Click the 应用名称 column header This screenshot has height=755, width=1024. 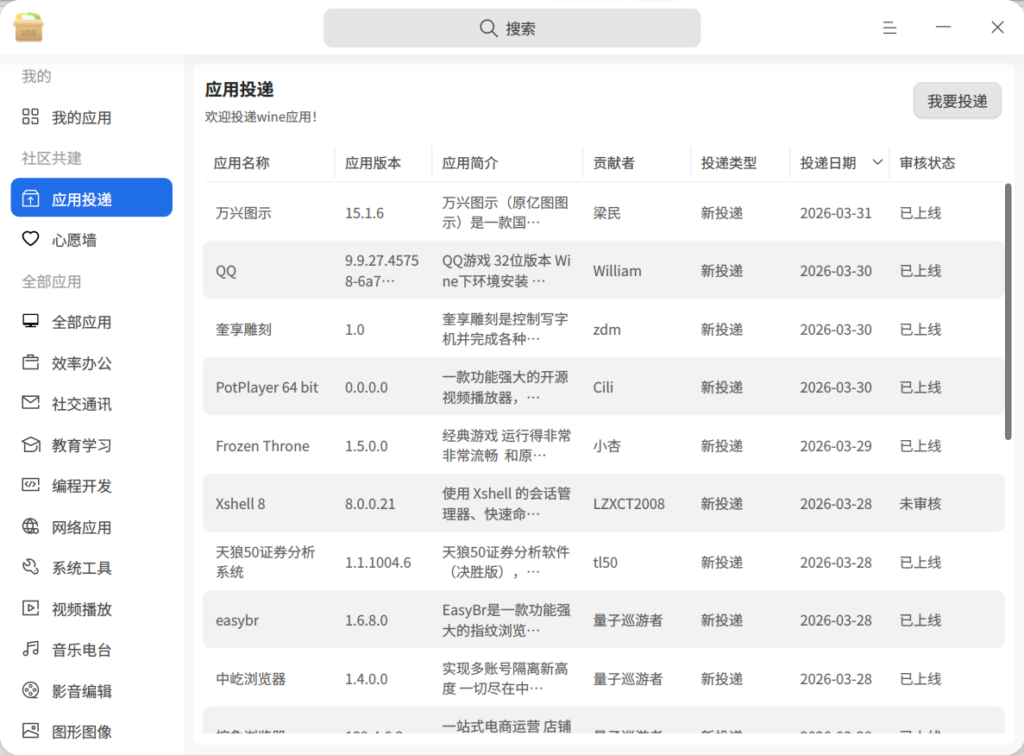(x=242, y=163)
